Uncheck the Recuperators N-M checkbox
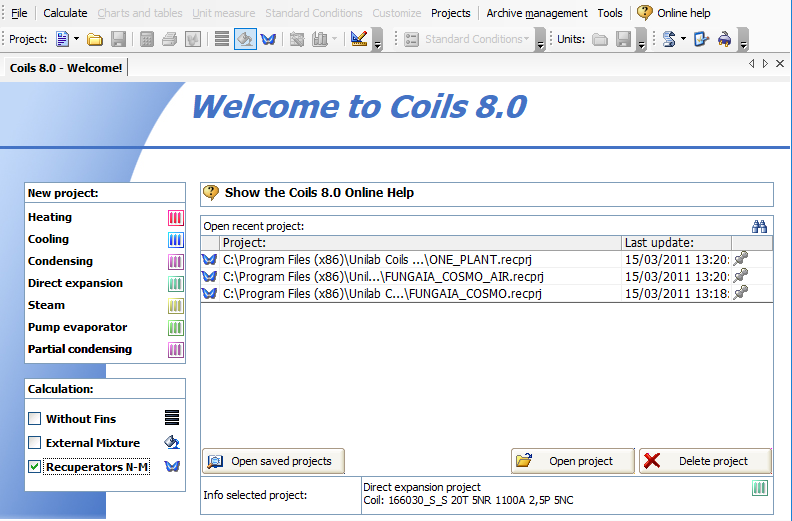The height and width of the screenshot is (521, 792). point(34,466)
